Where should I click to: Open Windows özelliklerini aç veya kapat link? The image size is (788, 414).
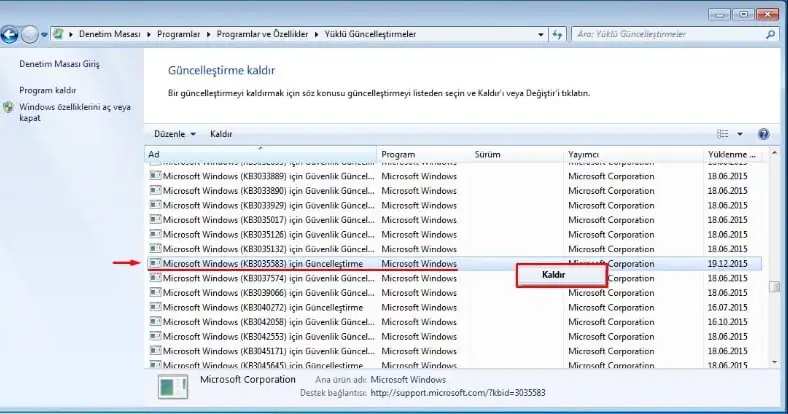point(75,112)
